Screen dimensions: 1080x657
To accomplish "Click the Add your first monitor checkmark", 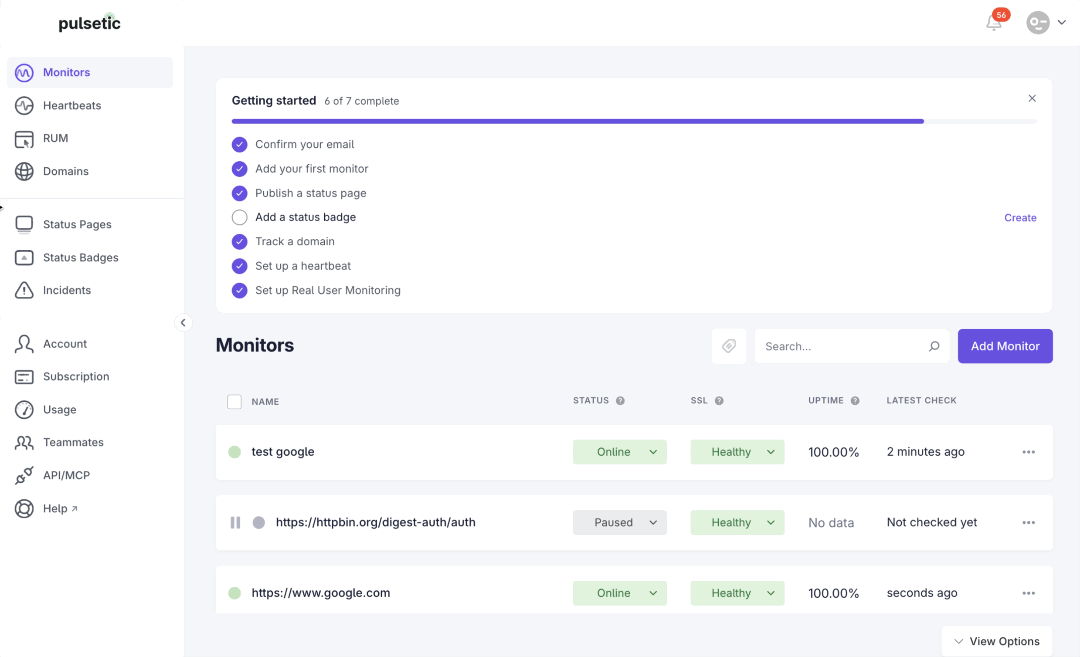I will point(239,169).
